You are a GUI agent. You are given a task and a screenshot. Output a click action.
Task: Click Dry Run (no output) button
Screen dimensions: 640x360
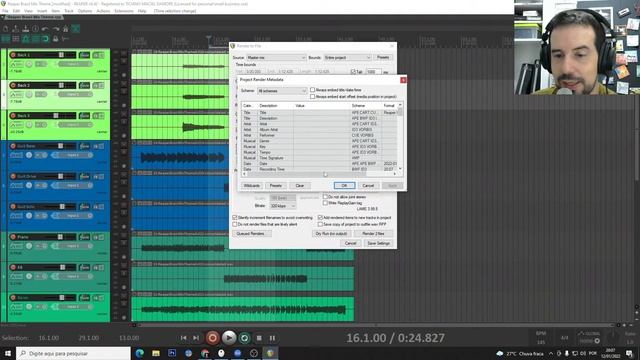pyautogui.click(x=331, y=233)
